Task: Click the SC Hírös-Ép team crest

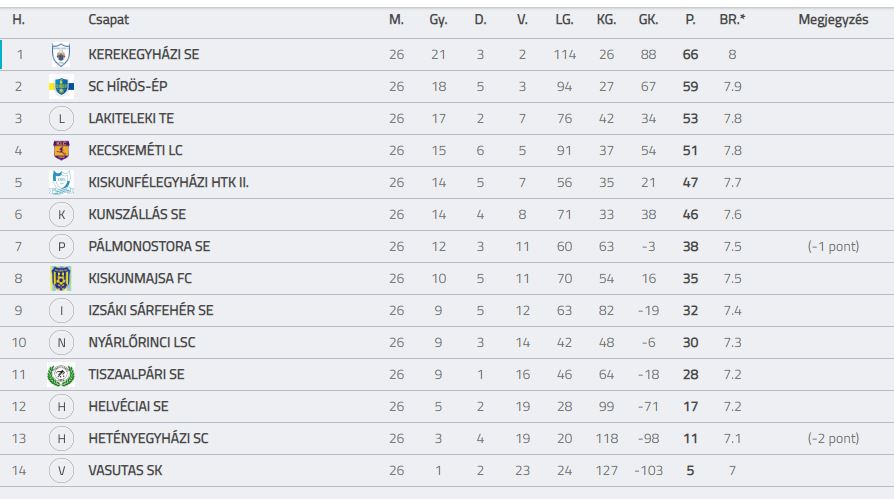Action: pos(61,87)
